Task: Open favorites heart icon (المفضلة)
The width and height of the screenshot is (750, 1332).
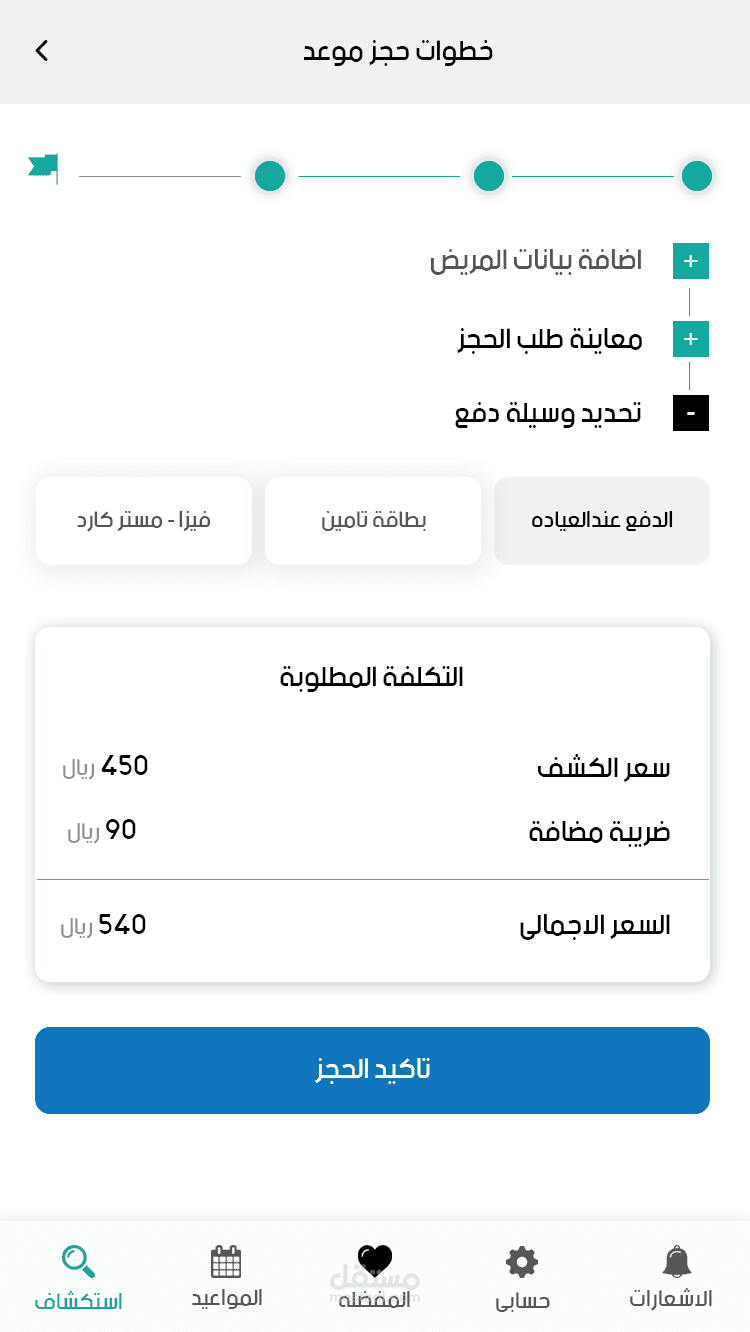Action: pos(375,1260)
